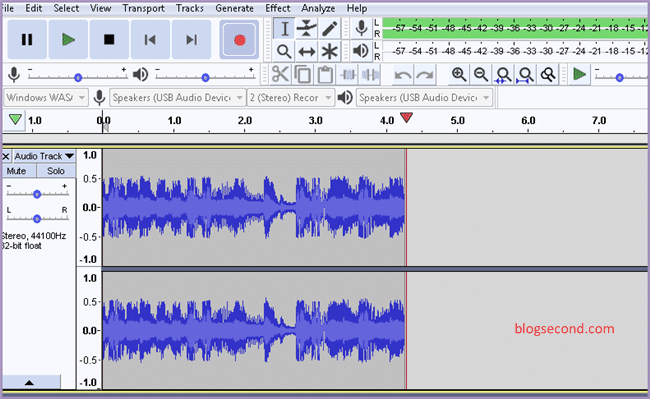
Task: Click the recording meter microphone icon
Action: point(361,28)
